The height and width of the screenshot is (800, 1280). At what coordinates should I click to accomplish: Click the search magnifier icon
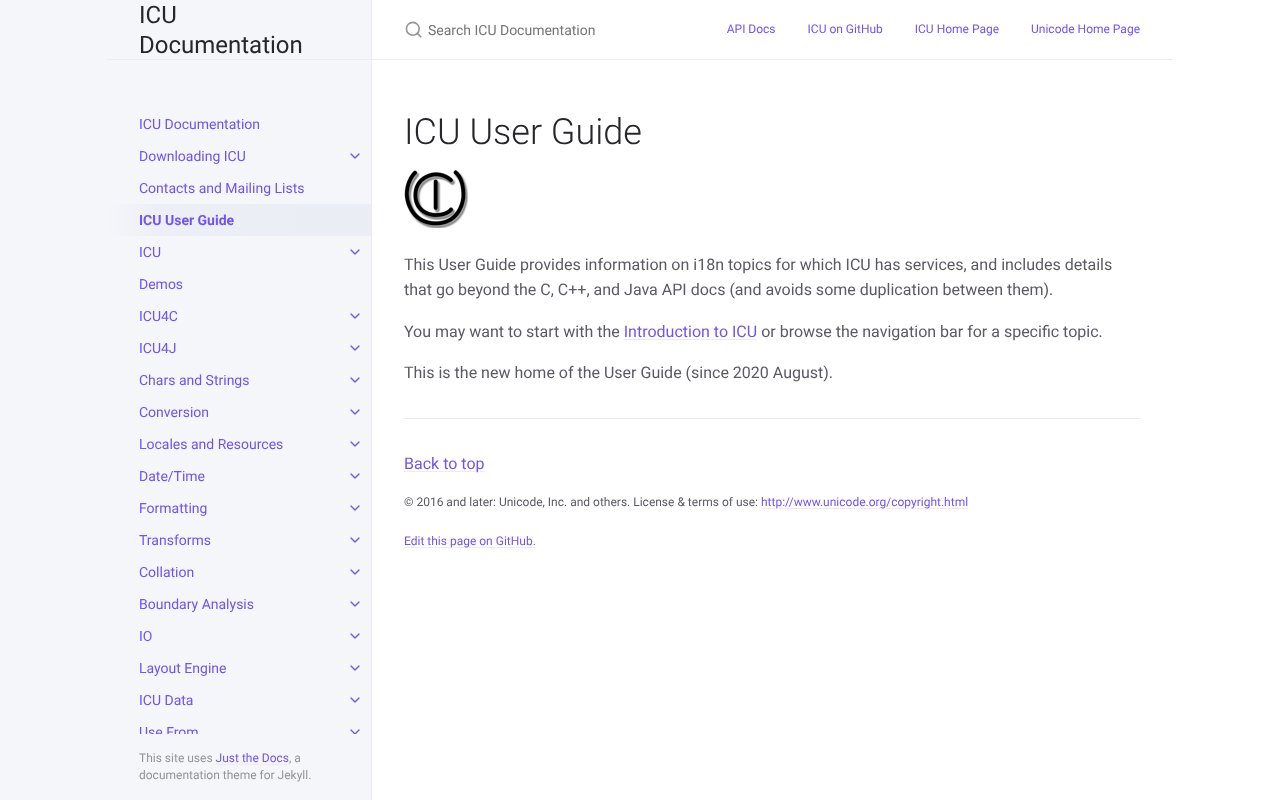coord(413,30)
